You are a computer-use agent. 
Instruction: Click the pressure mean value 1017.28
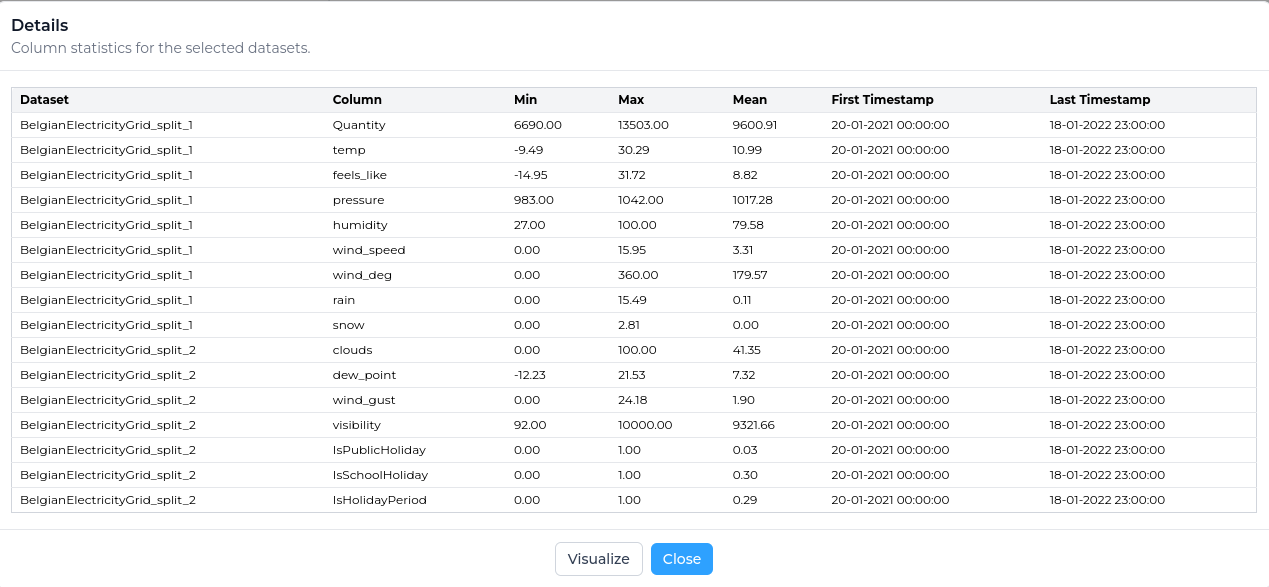(753, 200)
